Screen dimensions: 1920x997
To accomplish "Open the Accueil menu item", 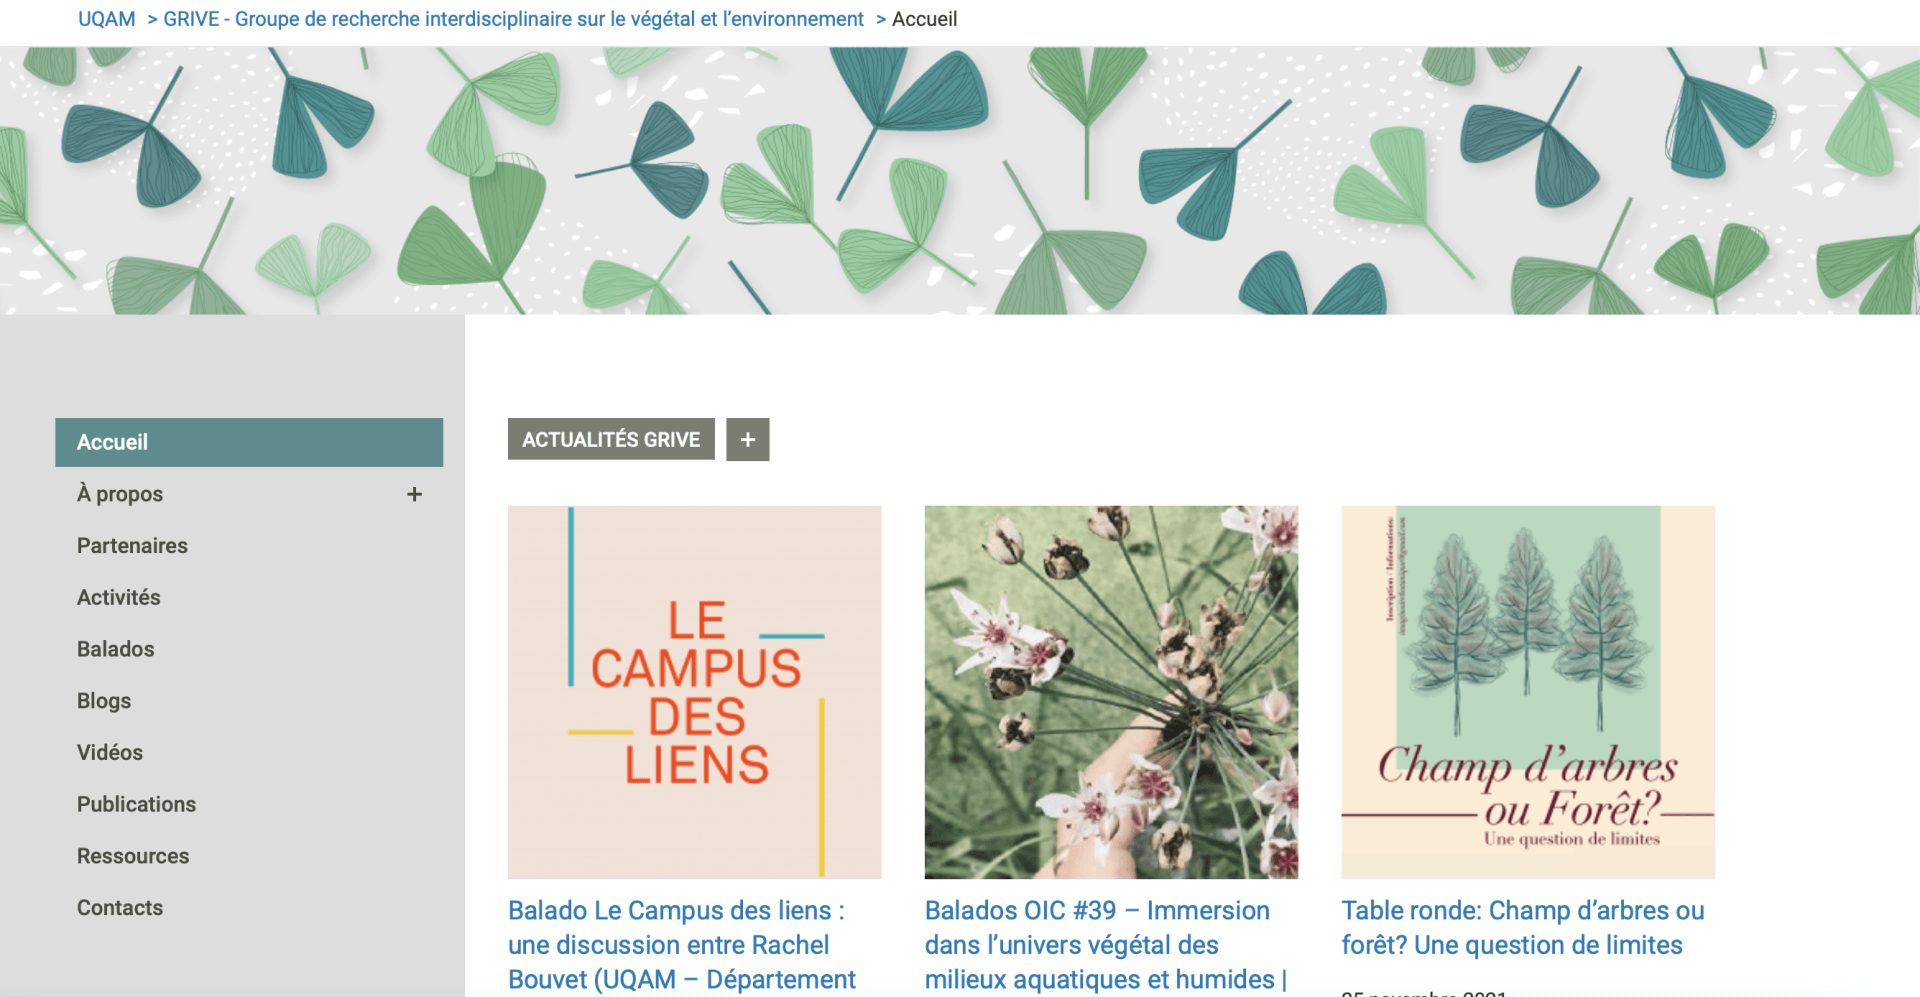I will [249, 442].
